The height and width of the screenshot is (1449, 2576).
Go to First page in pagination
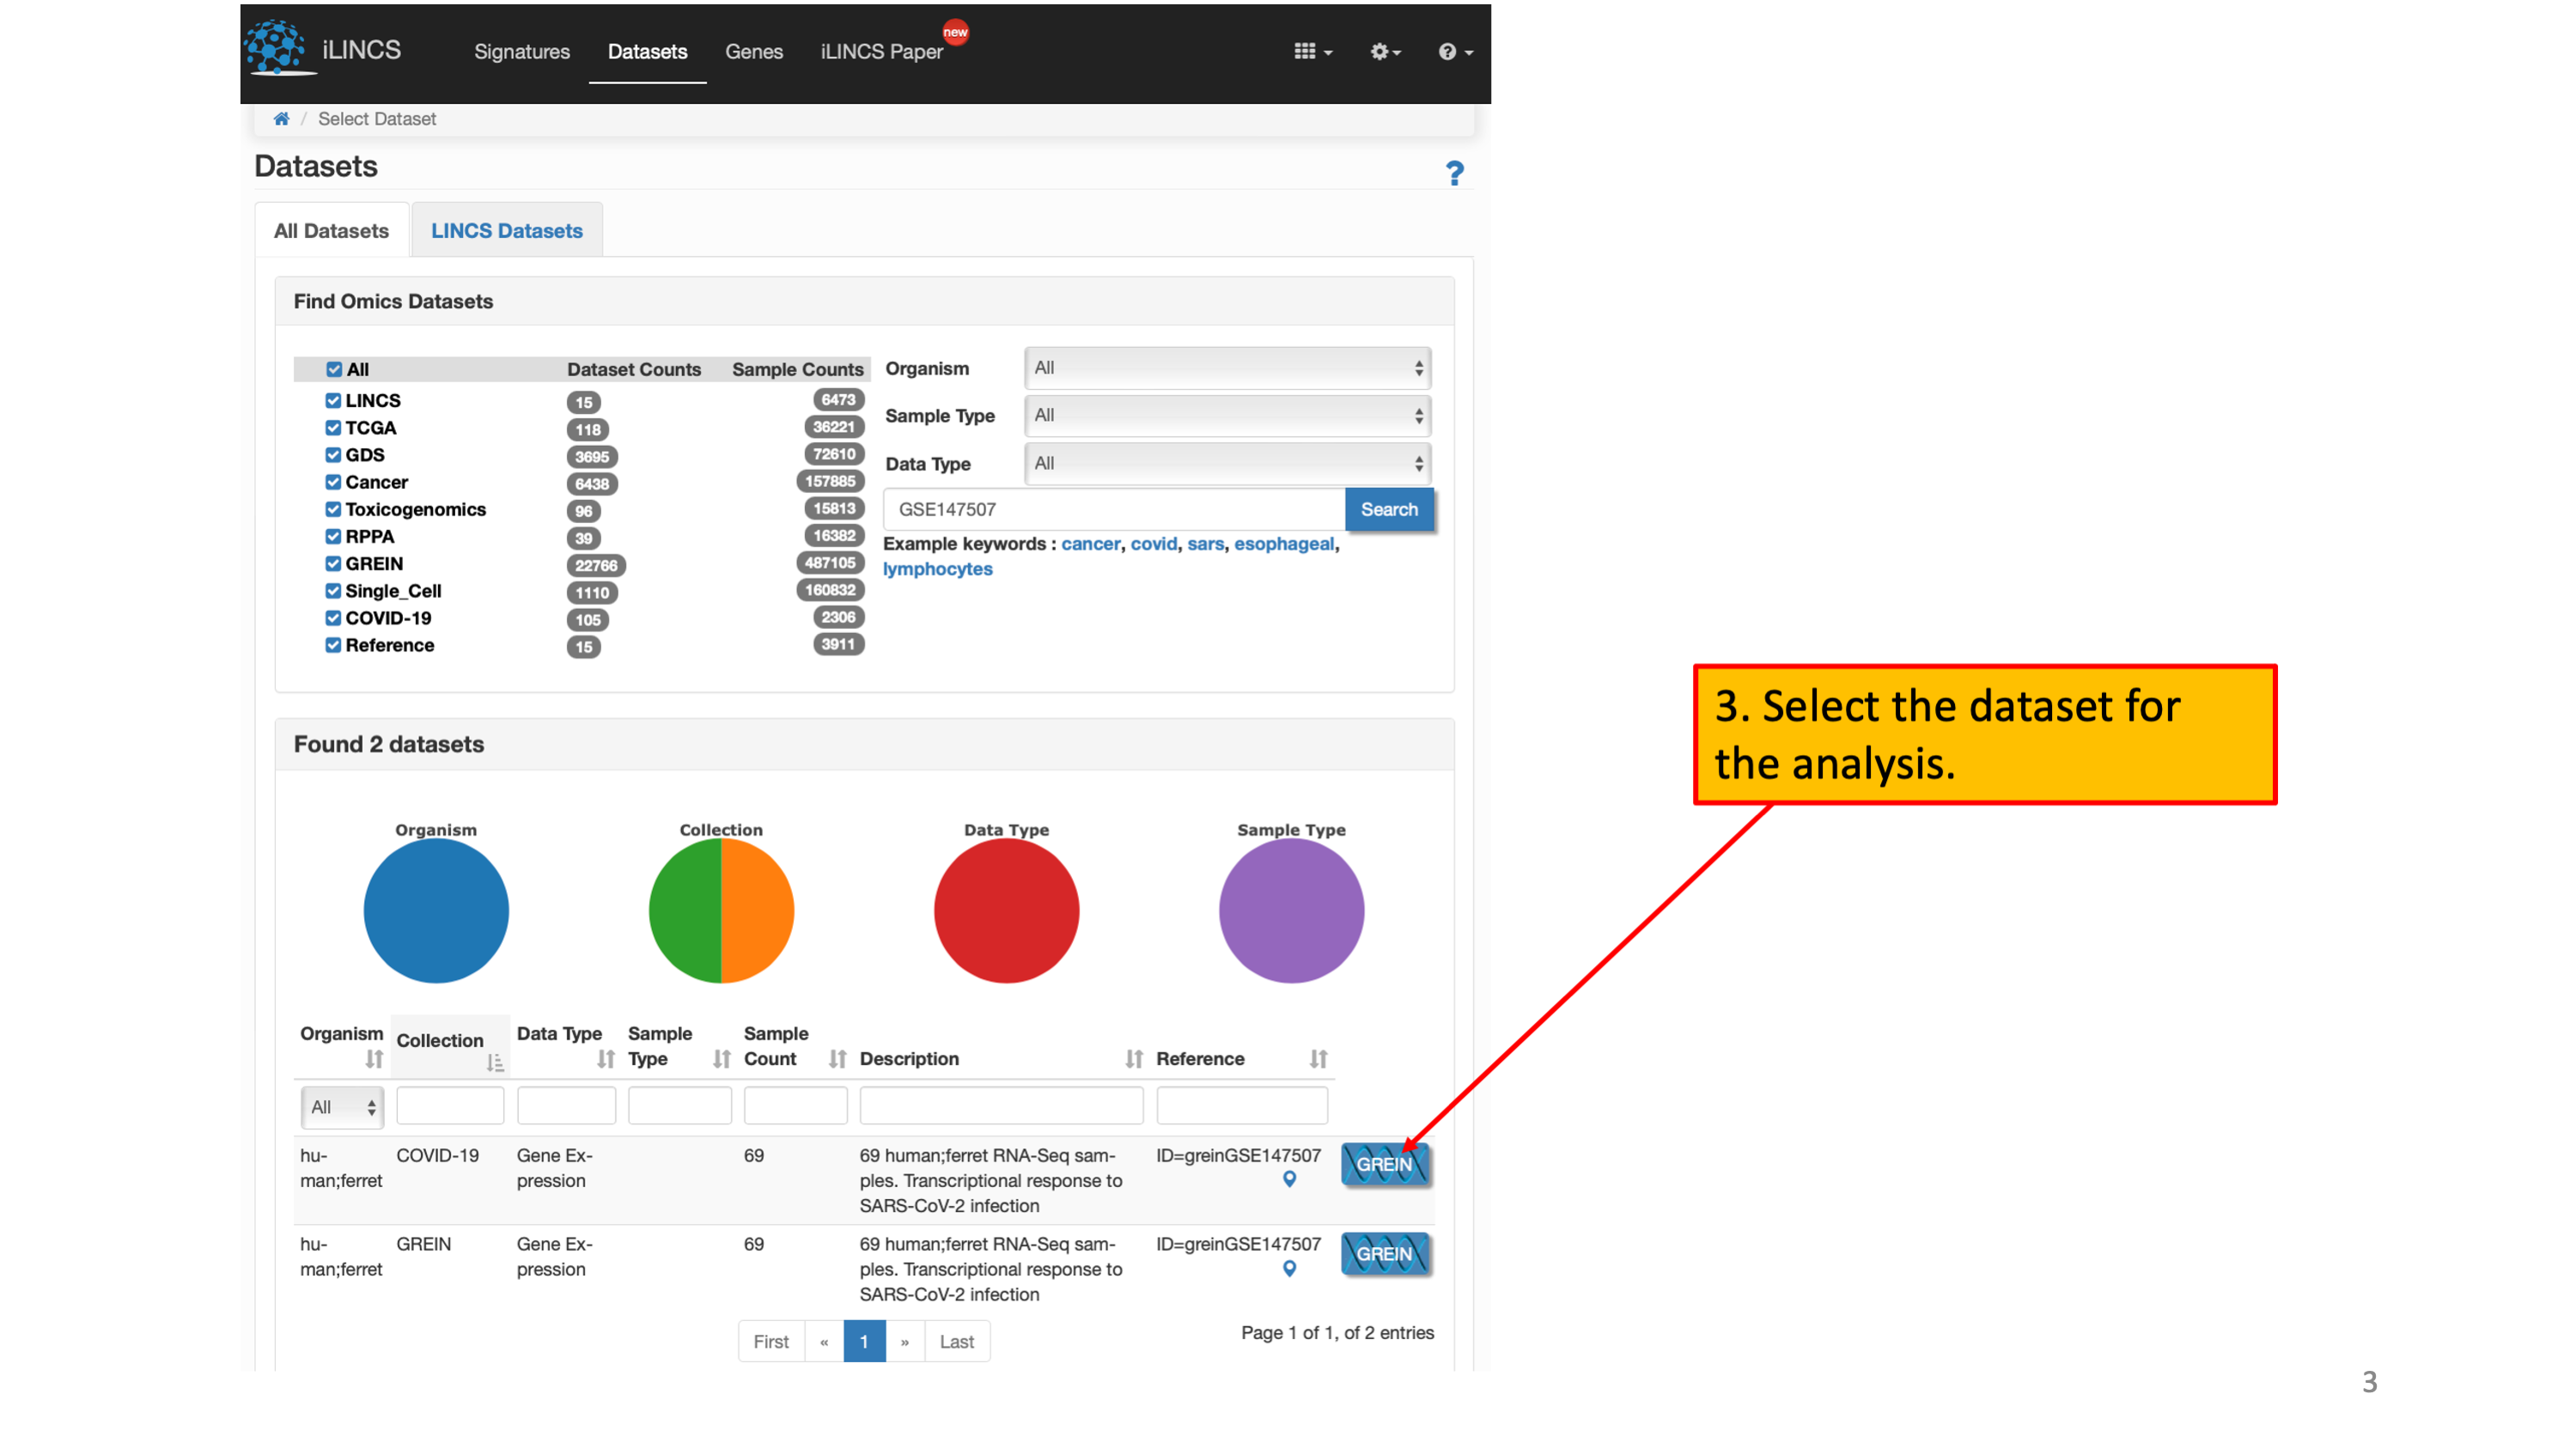click(x=771, y=1341)
